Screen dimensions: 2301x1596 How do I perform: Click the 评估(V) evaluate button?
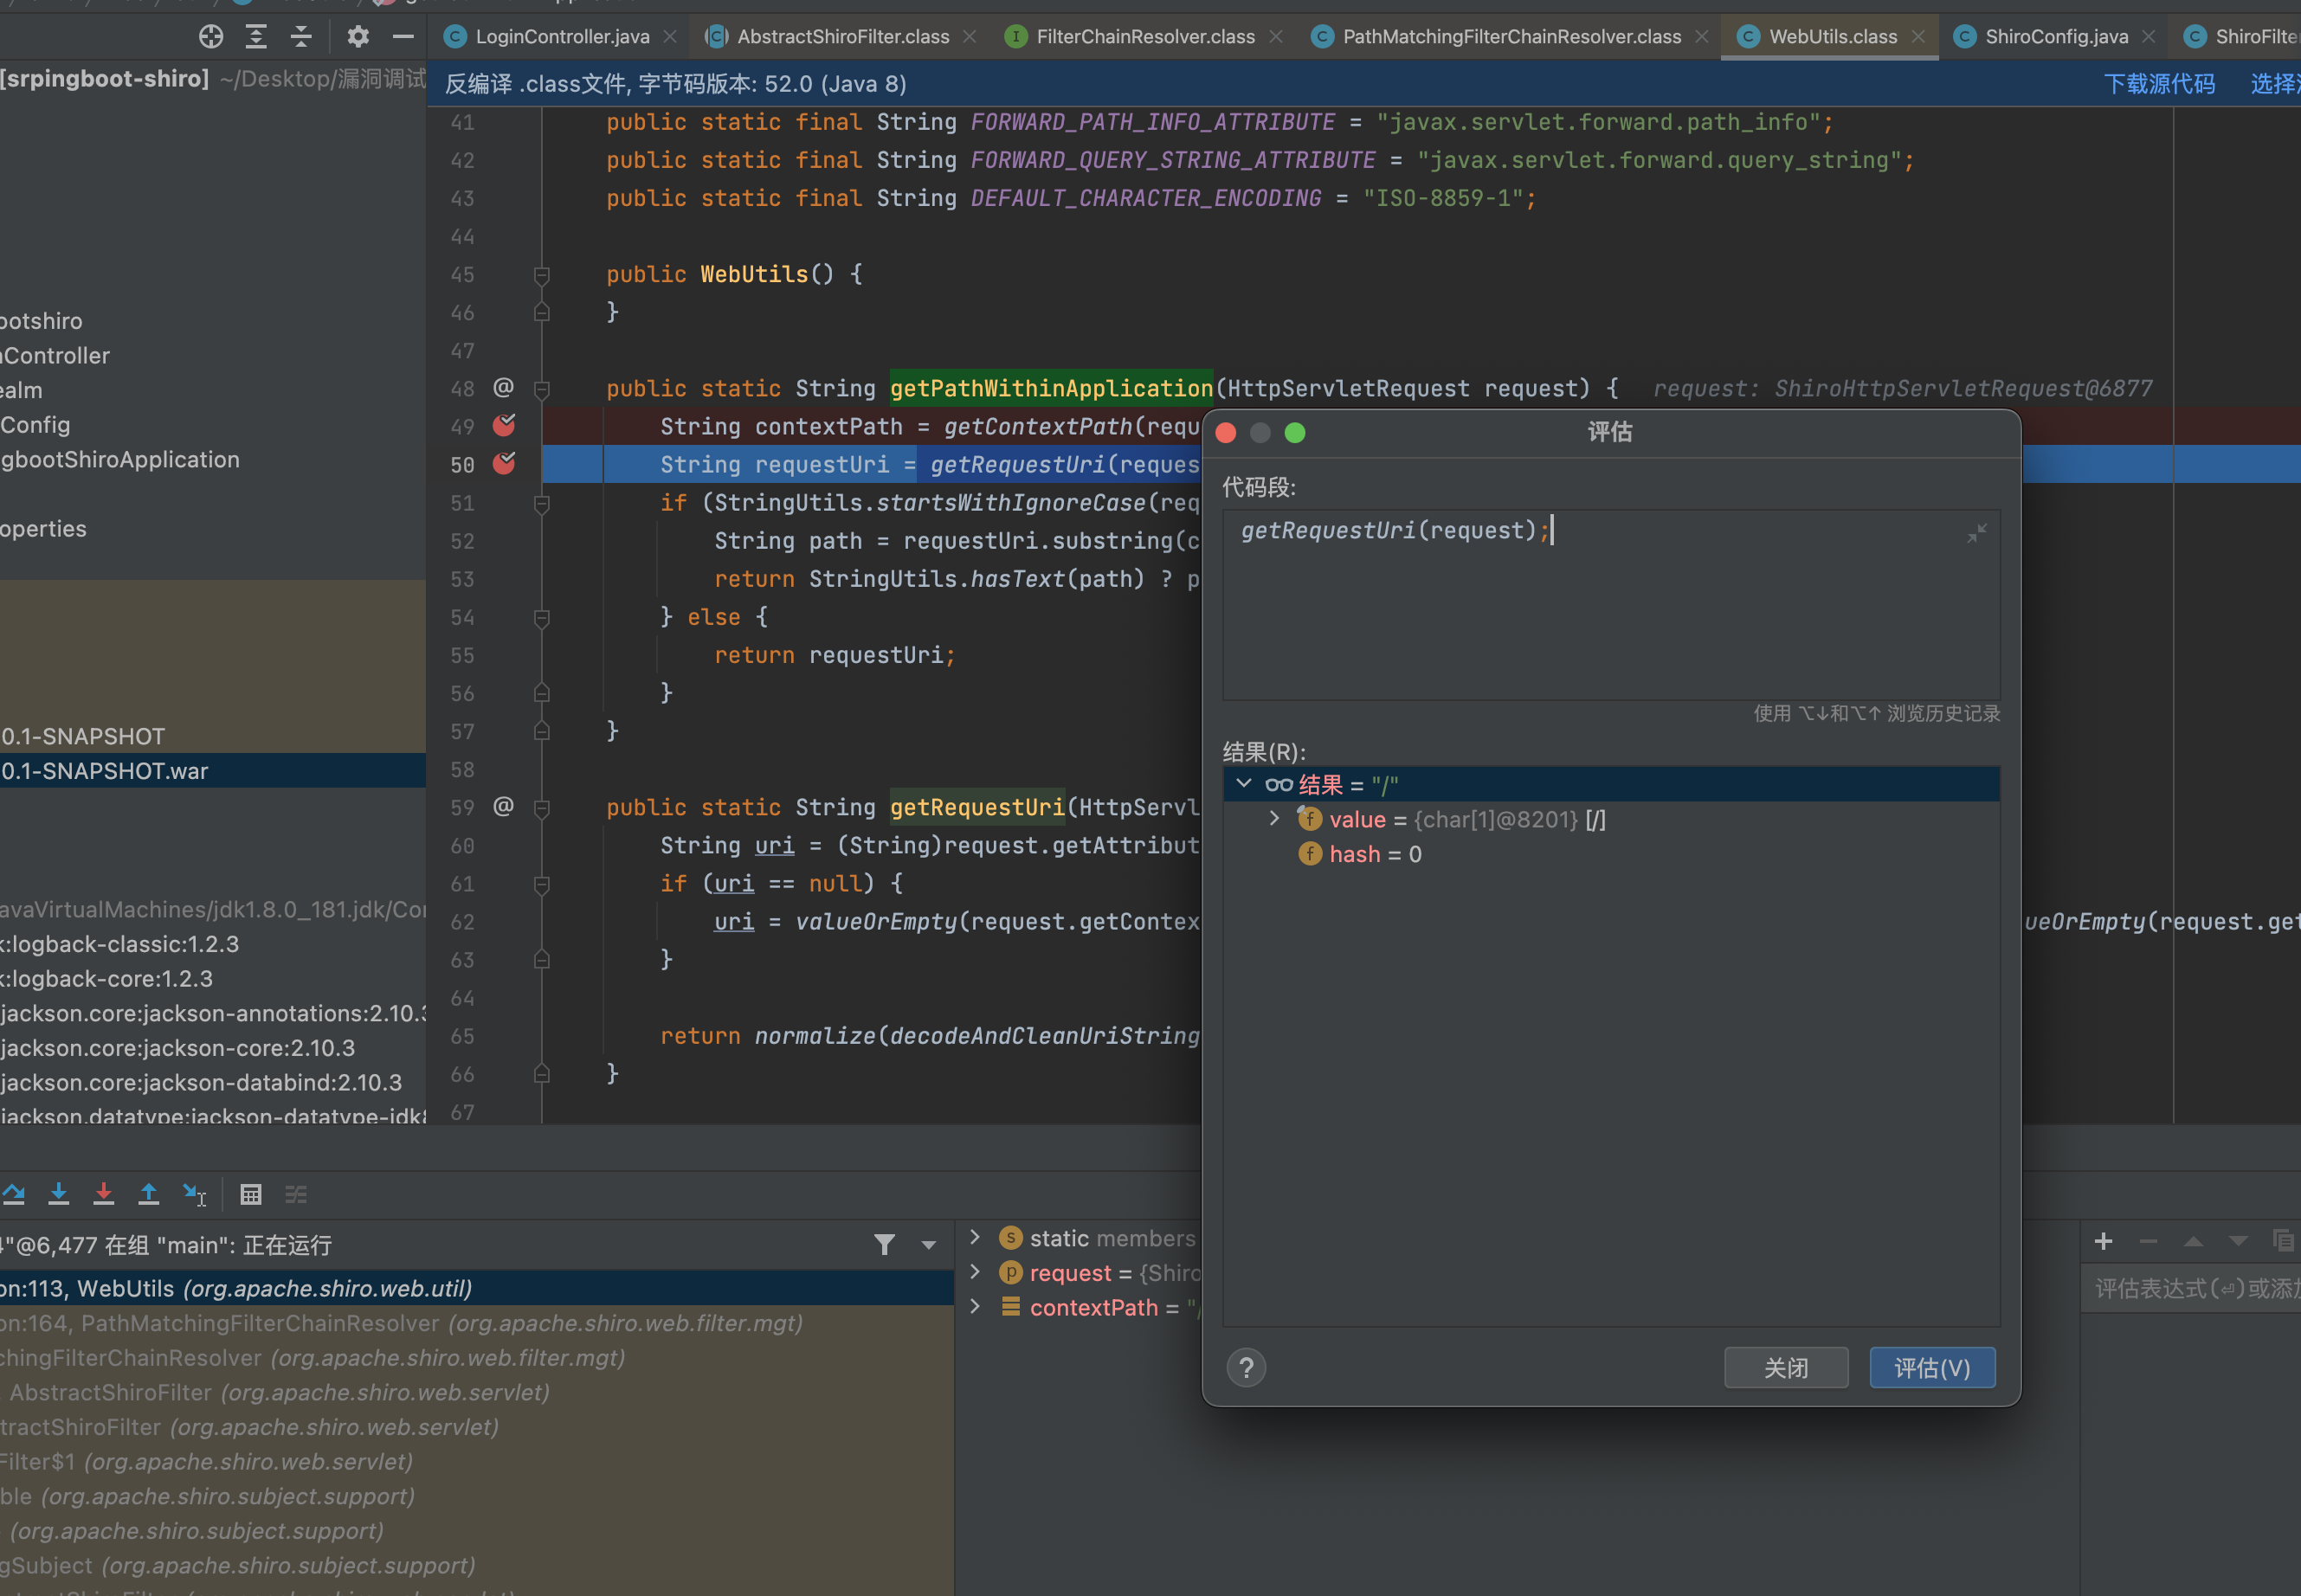[x=1932, y=1367]
